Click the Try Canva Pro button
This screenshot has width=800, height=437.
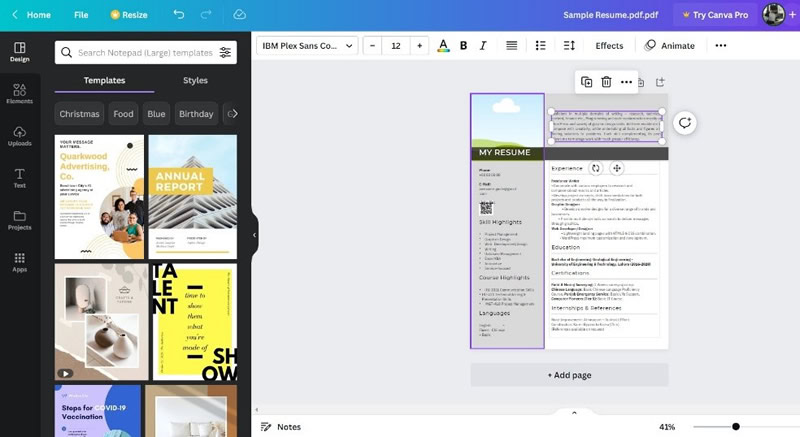(715, 15)
